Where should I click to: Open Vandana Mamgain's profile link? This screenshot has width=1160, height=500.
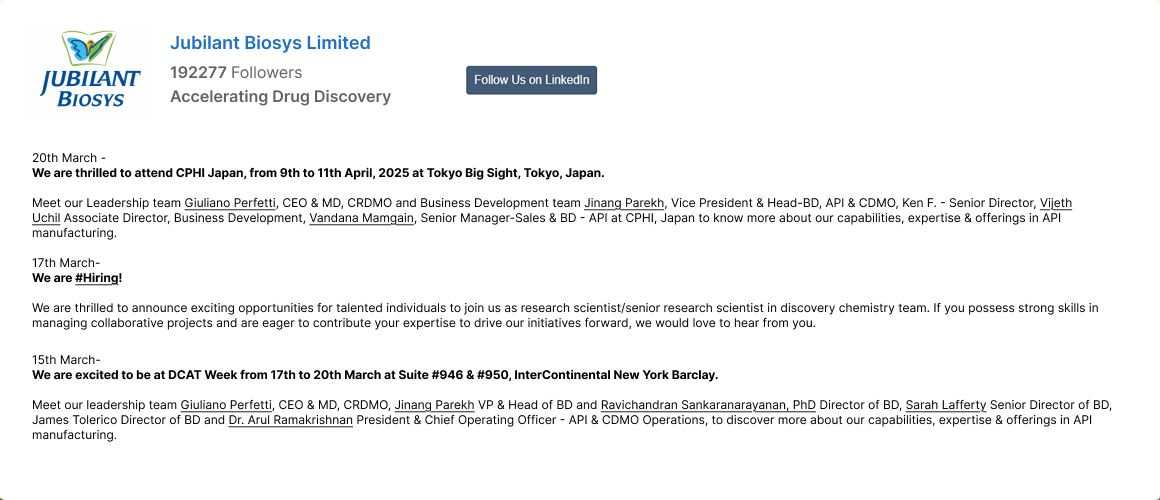pos(362,217)
